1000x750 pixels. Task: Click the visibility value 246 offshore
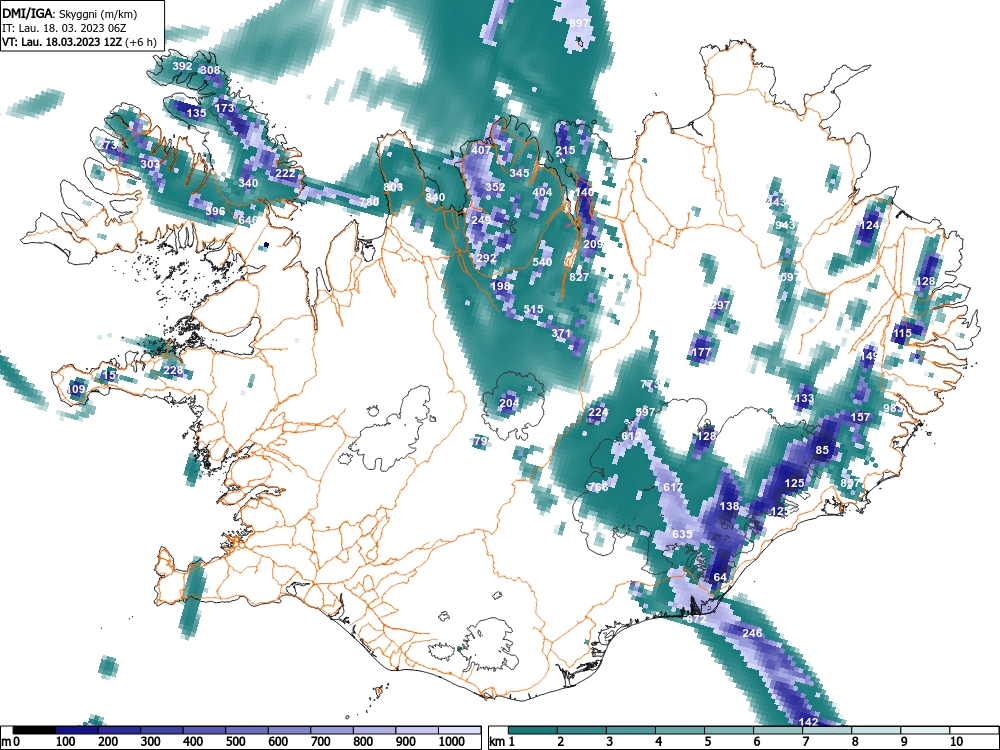(x=753, y=633)
